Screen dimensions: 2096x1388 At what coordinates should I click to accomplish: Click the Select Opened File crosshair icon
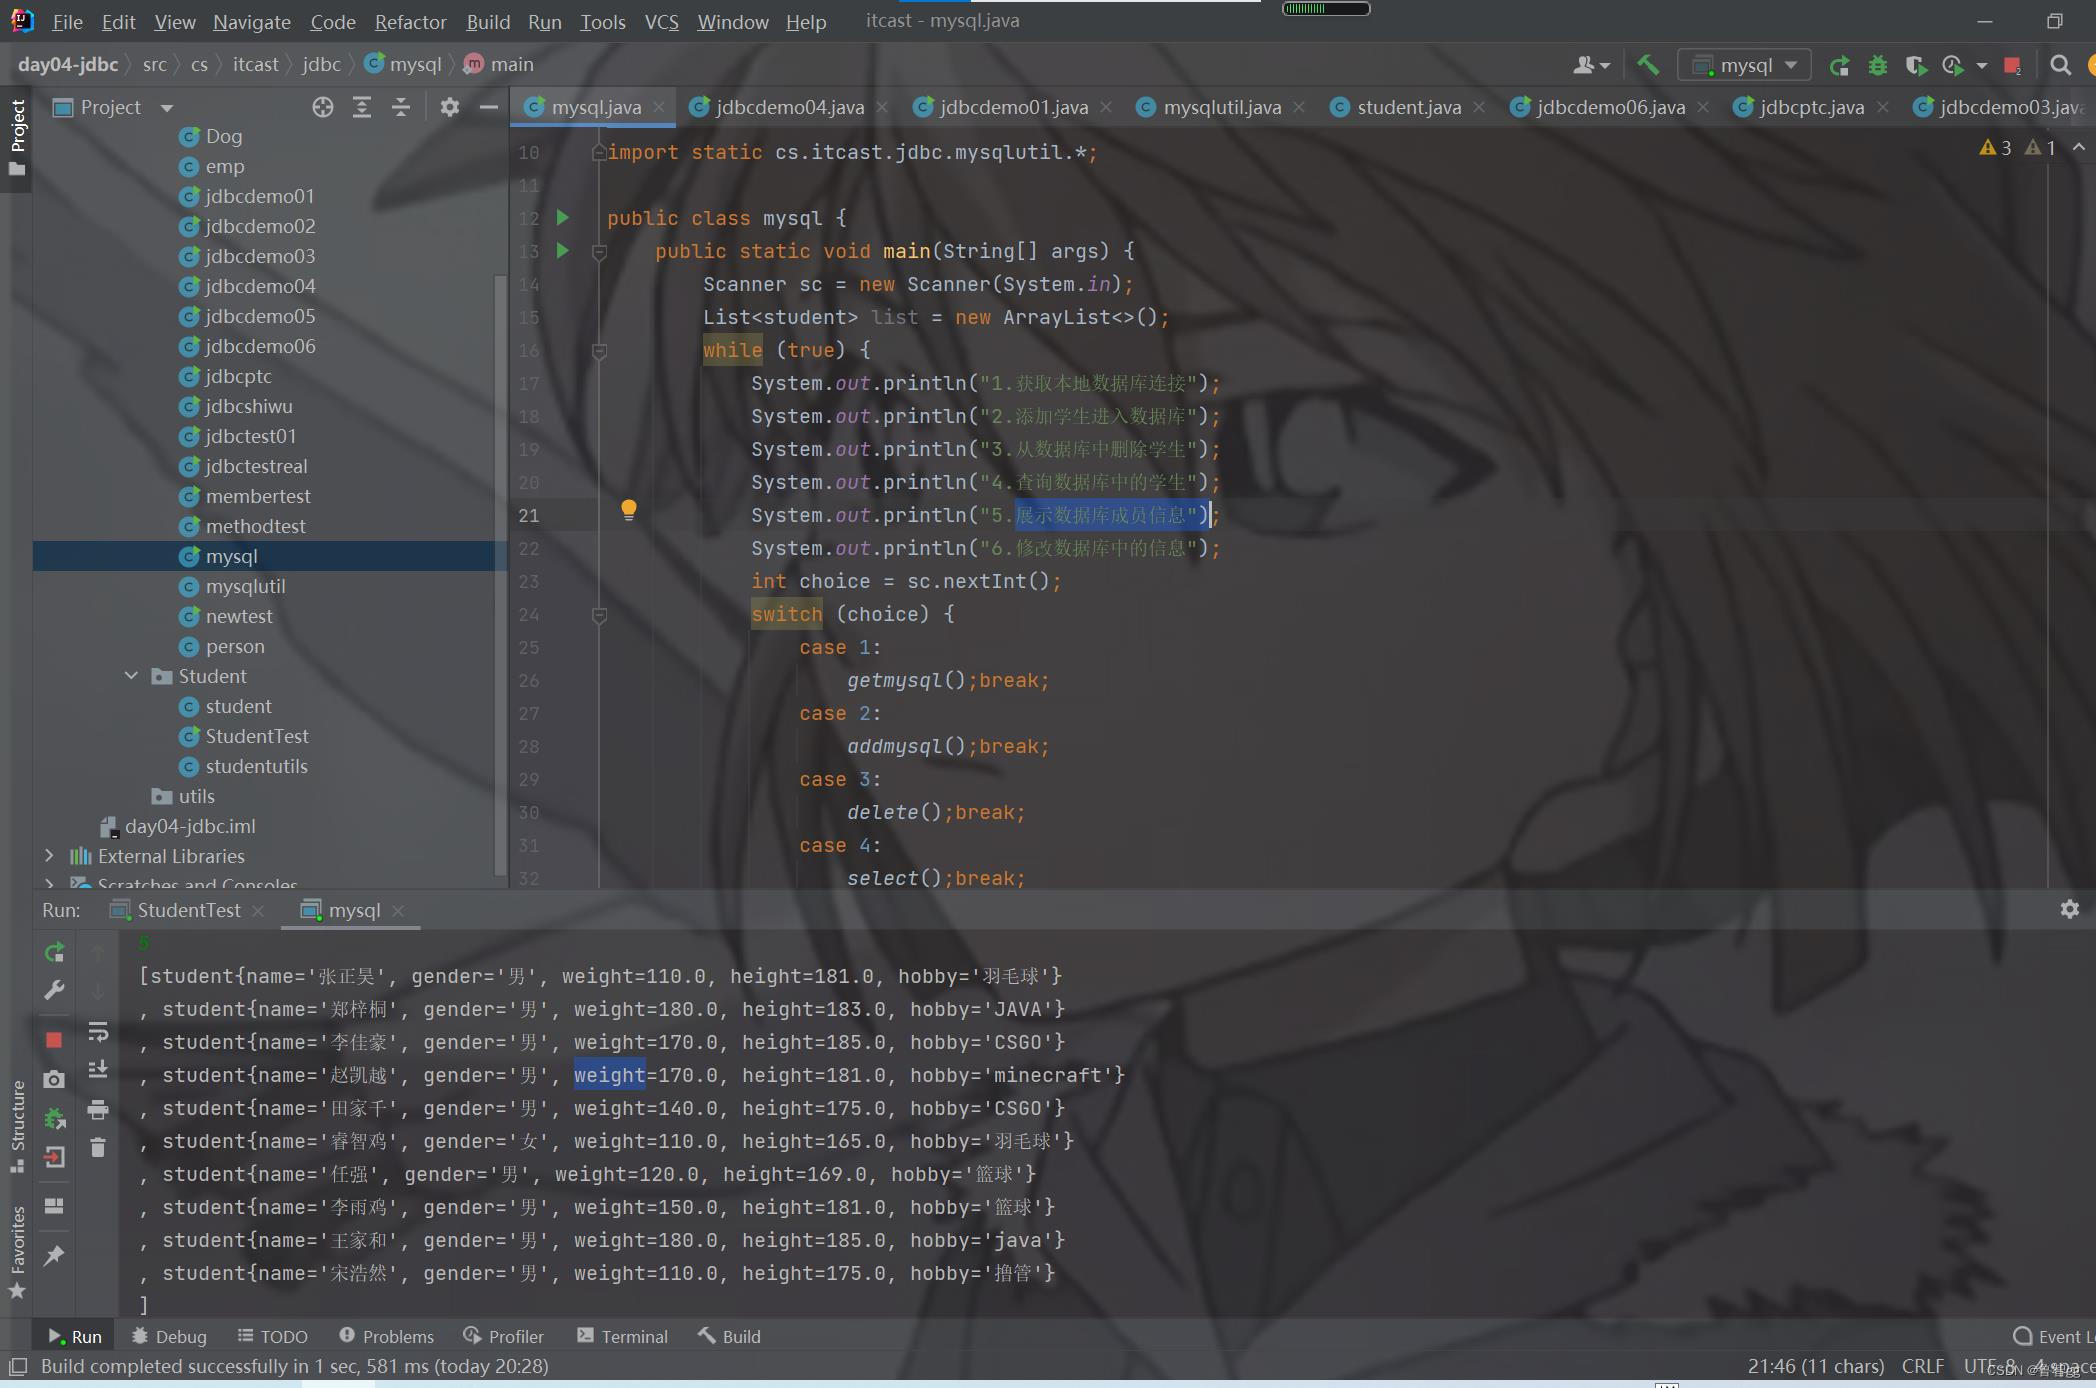pos(322,107)
